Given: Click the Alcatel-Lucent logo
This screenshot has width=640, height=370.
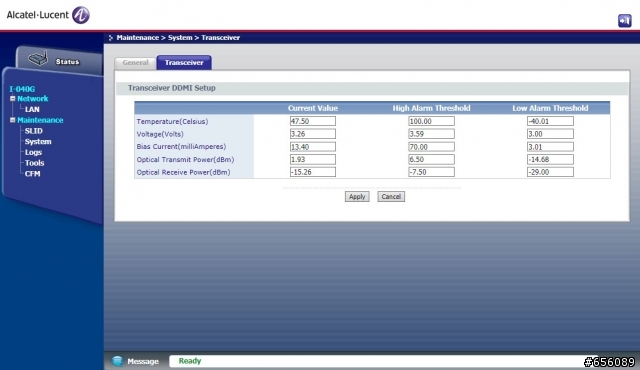Looking at the screenshot, I should coord(48,15).
